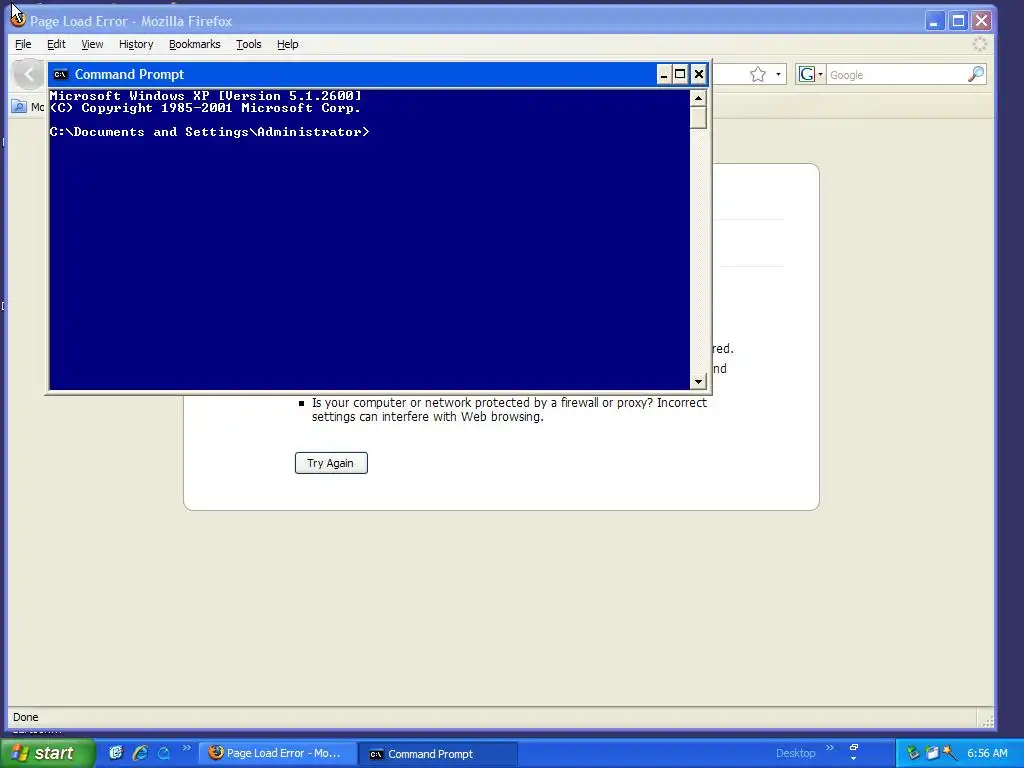Open the Help menu in Firefox
This screenshot has height=768, width=1024.
pos(287,44)
